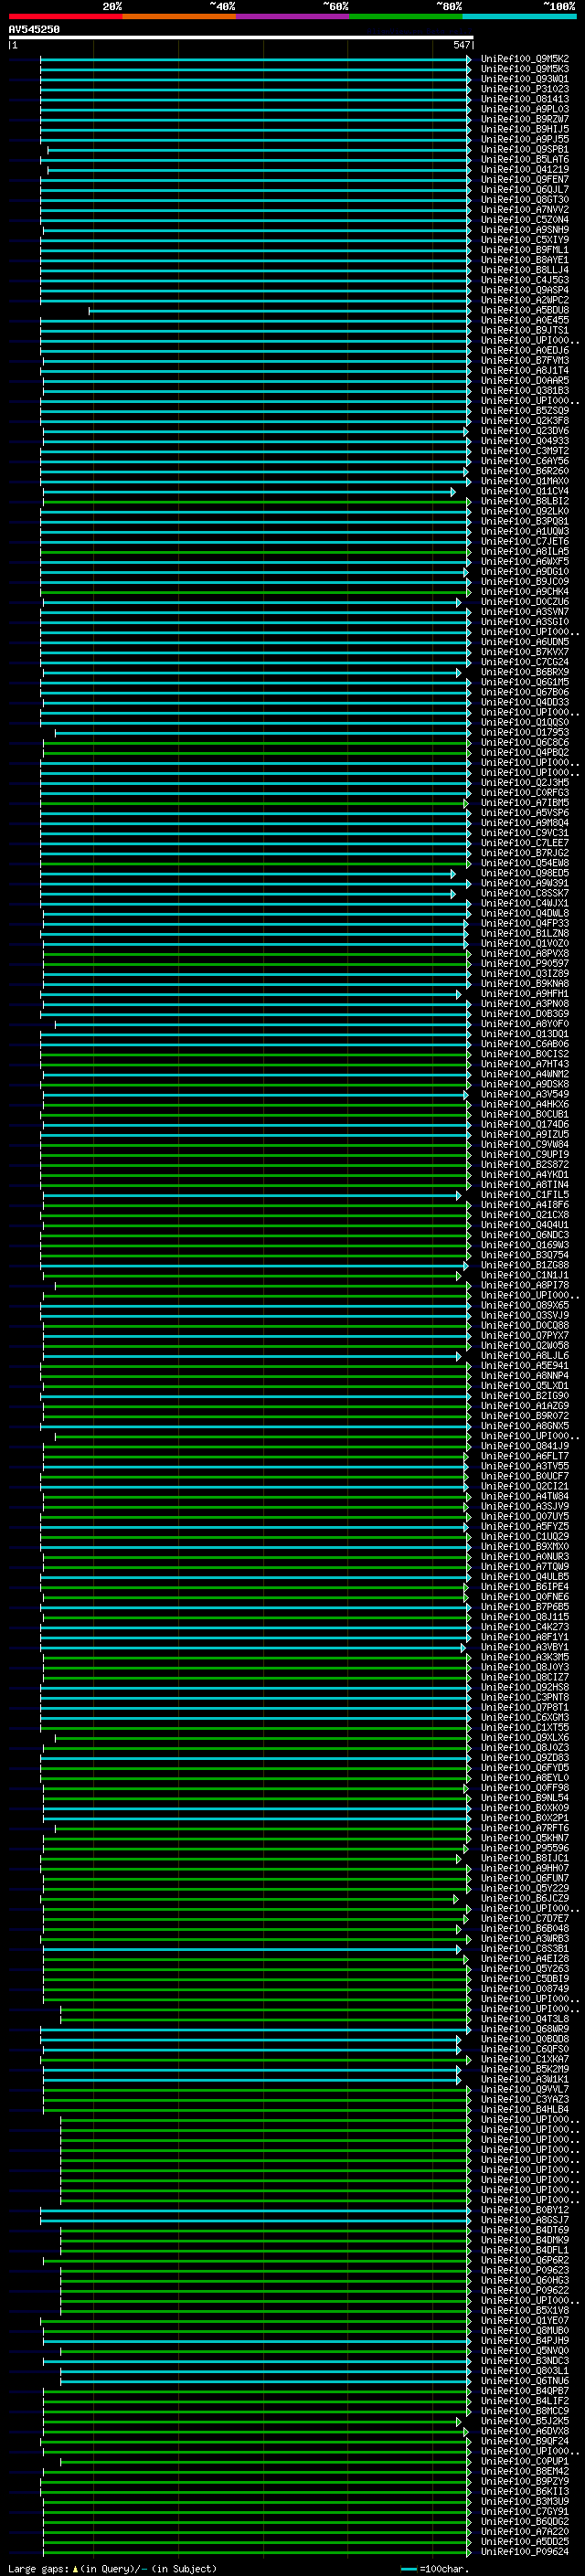Click the UniRef100_A8GSJ7 hit name
585x2576 pixels.
tap(525, 2220)
